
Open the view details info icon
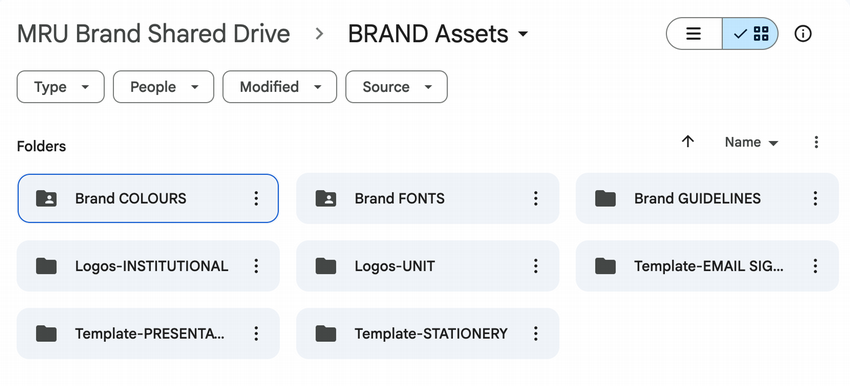tap(803, 34)
